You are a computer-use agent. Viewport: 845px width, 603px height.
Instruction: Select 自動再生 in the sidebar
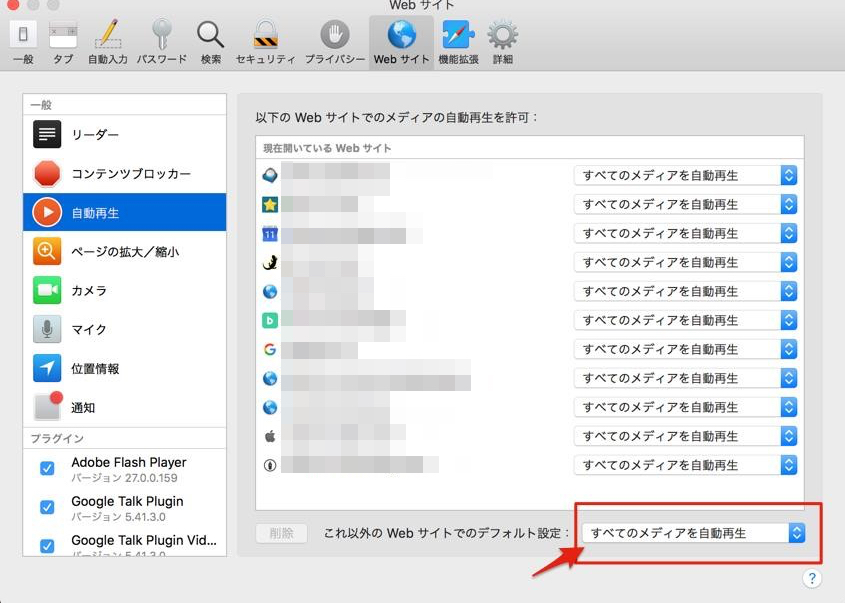pyautogui.click(x=124, y=212)
